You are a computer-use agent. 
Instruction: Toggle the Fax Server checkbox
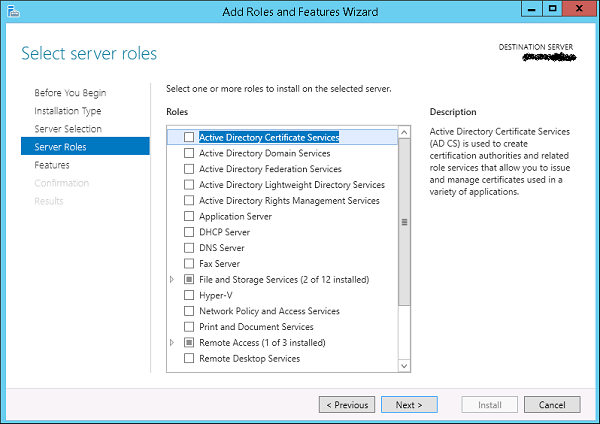coord(189,264)
